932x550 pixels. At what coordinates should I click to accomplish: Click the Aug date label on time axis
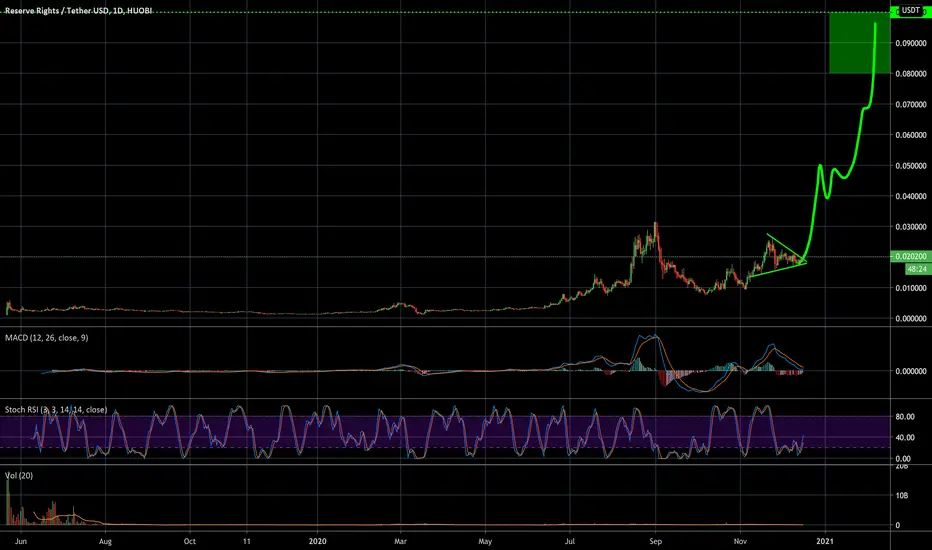point(105,541)
